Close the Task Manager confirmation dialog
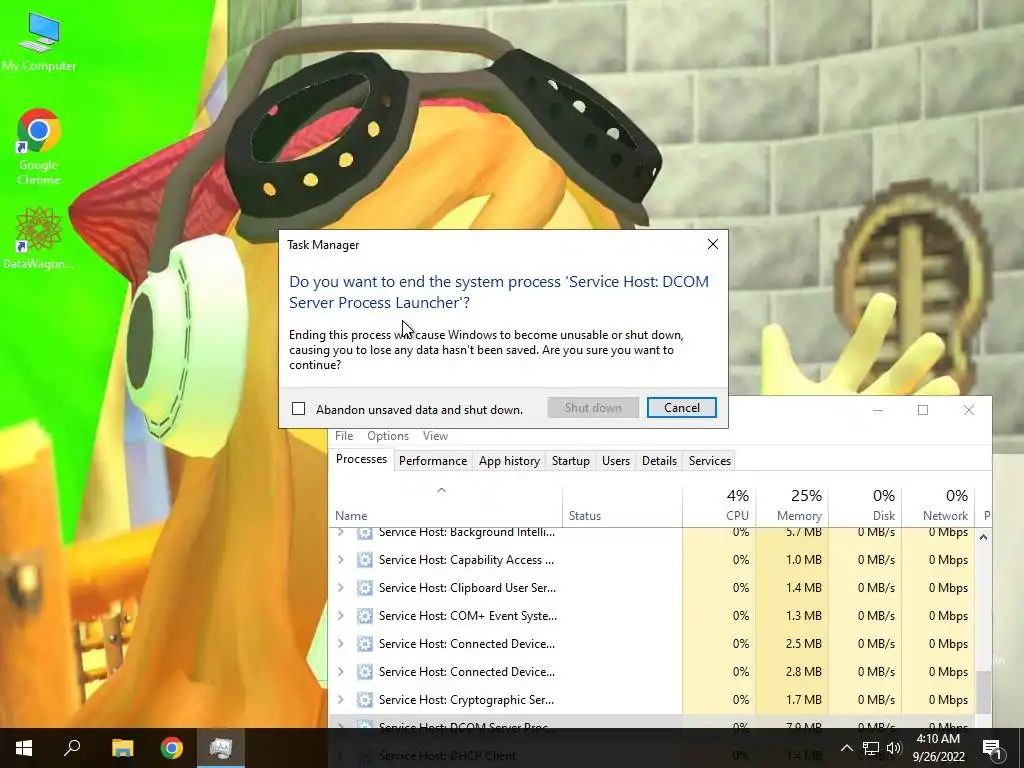1024x768 pixels. click(712, 244)
